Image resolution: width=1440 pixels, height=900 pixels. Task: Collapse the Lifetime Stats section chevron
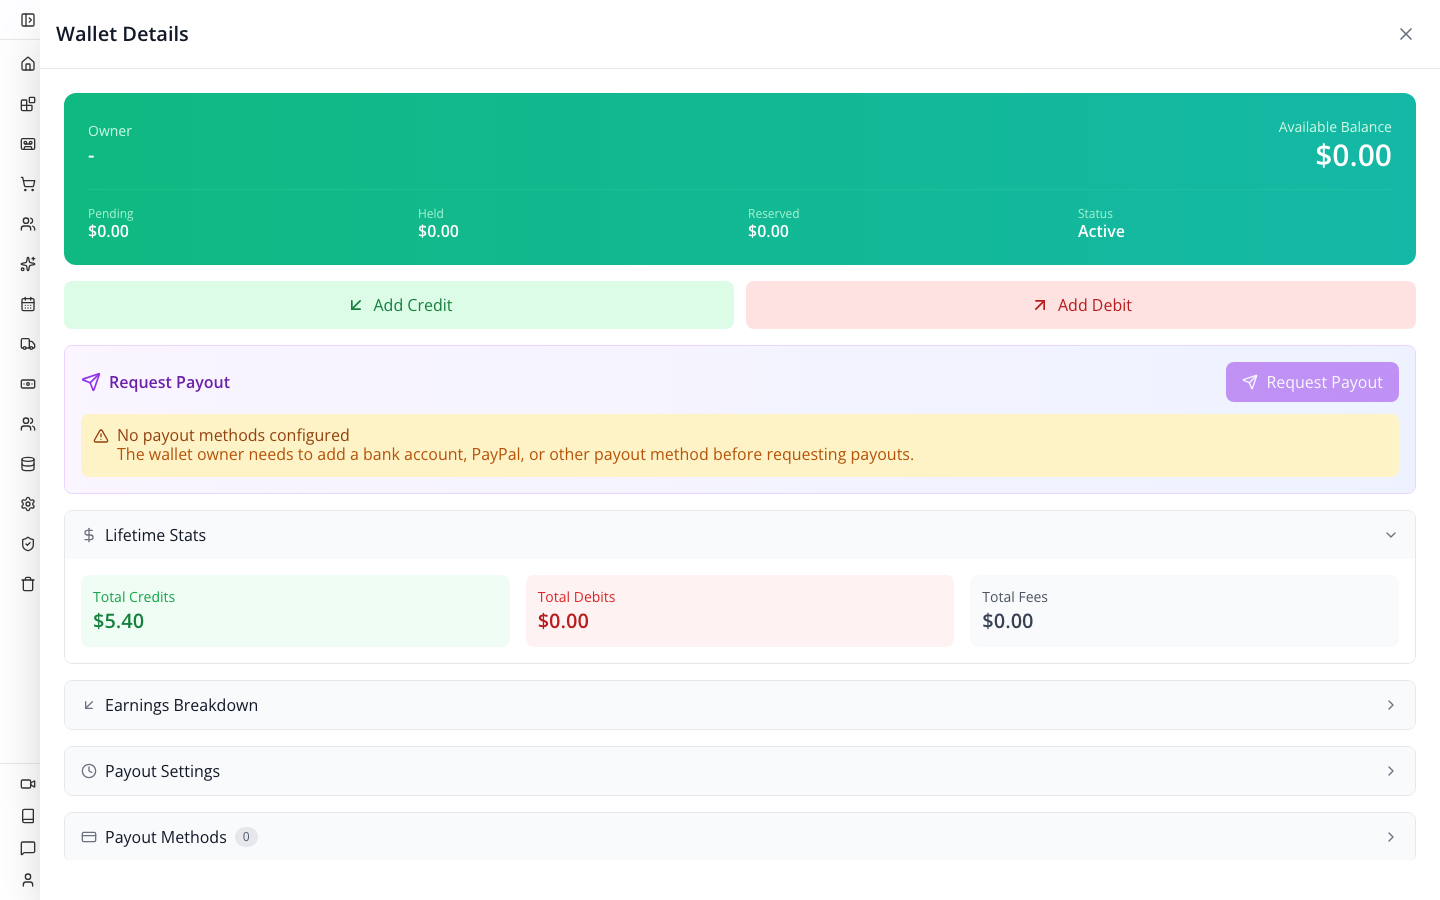(x=1391, y=535)
